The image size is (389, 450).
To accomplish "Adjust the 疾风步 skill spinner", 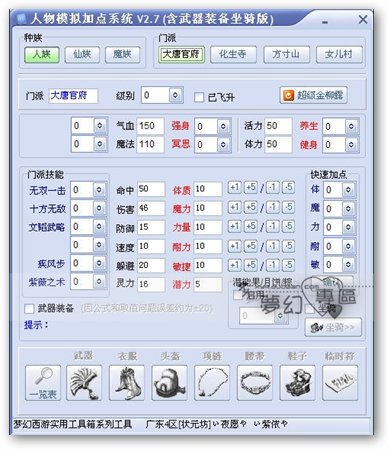I will coord(99,263).
